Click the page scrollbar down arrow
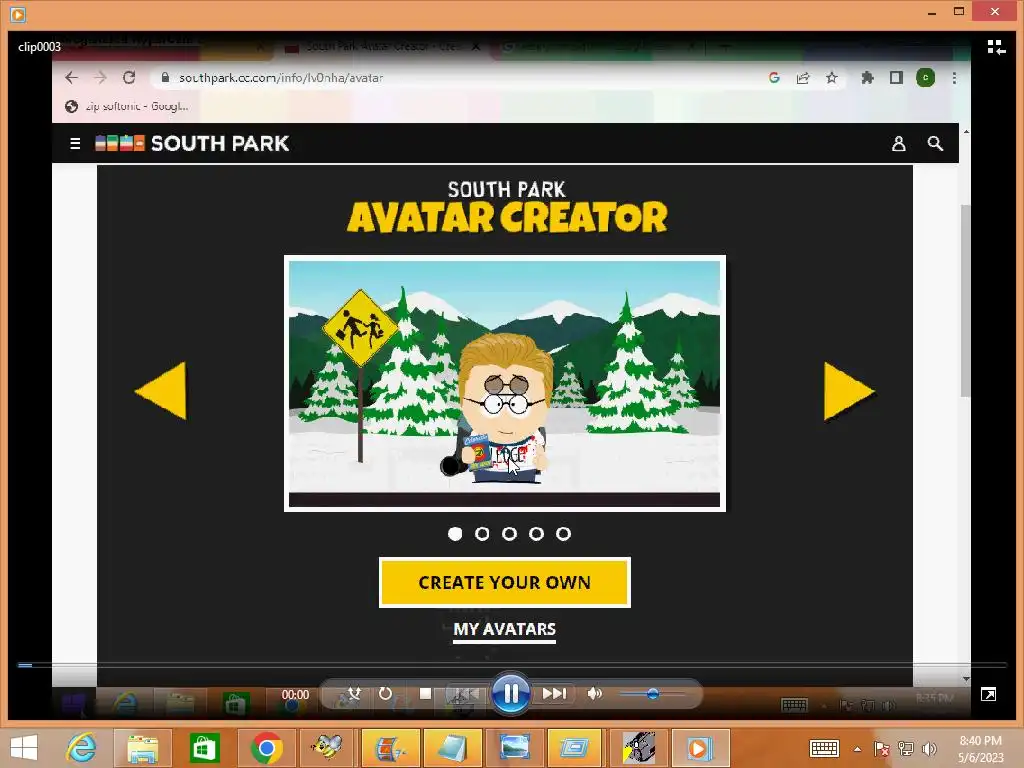Viewport: 1024px width, 768px height. 966,679
